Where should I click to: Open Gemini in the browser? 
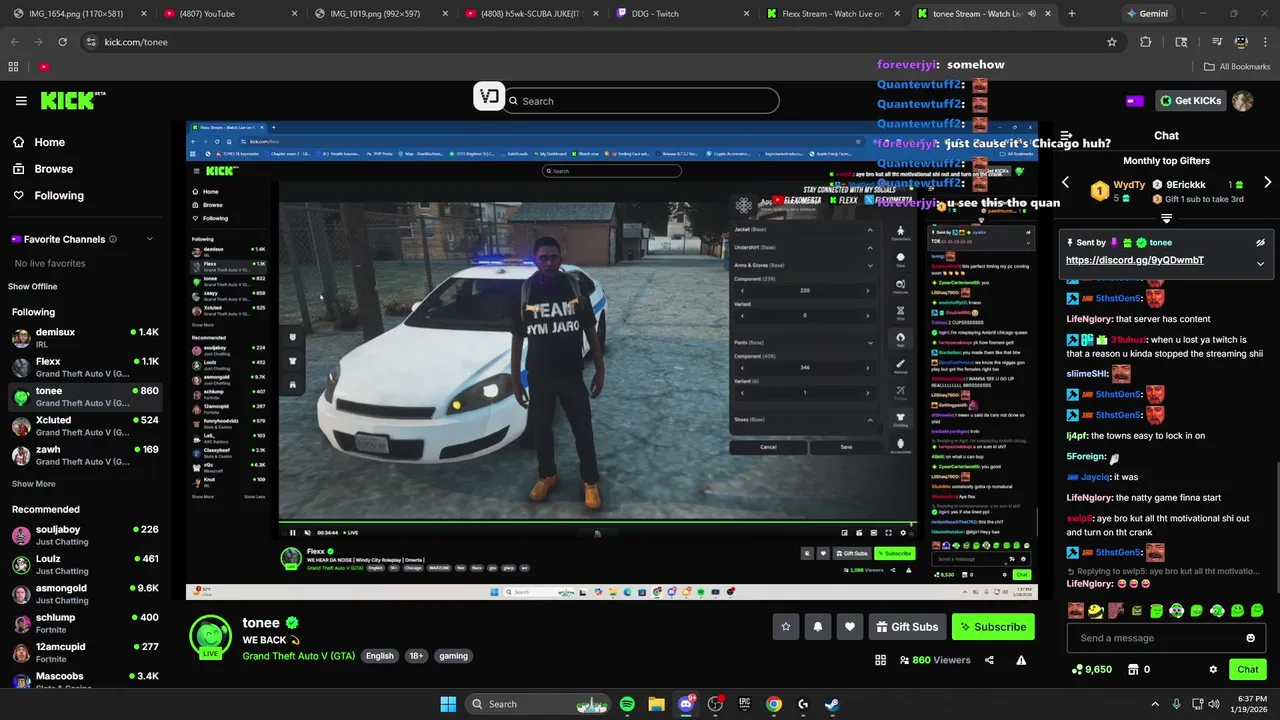click(x=1152, y=14)
